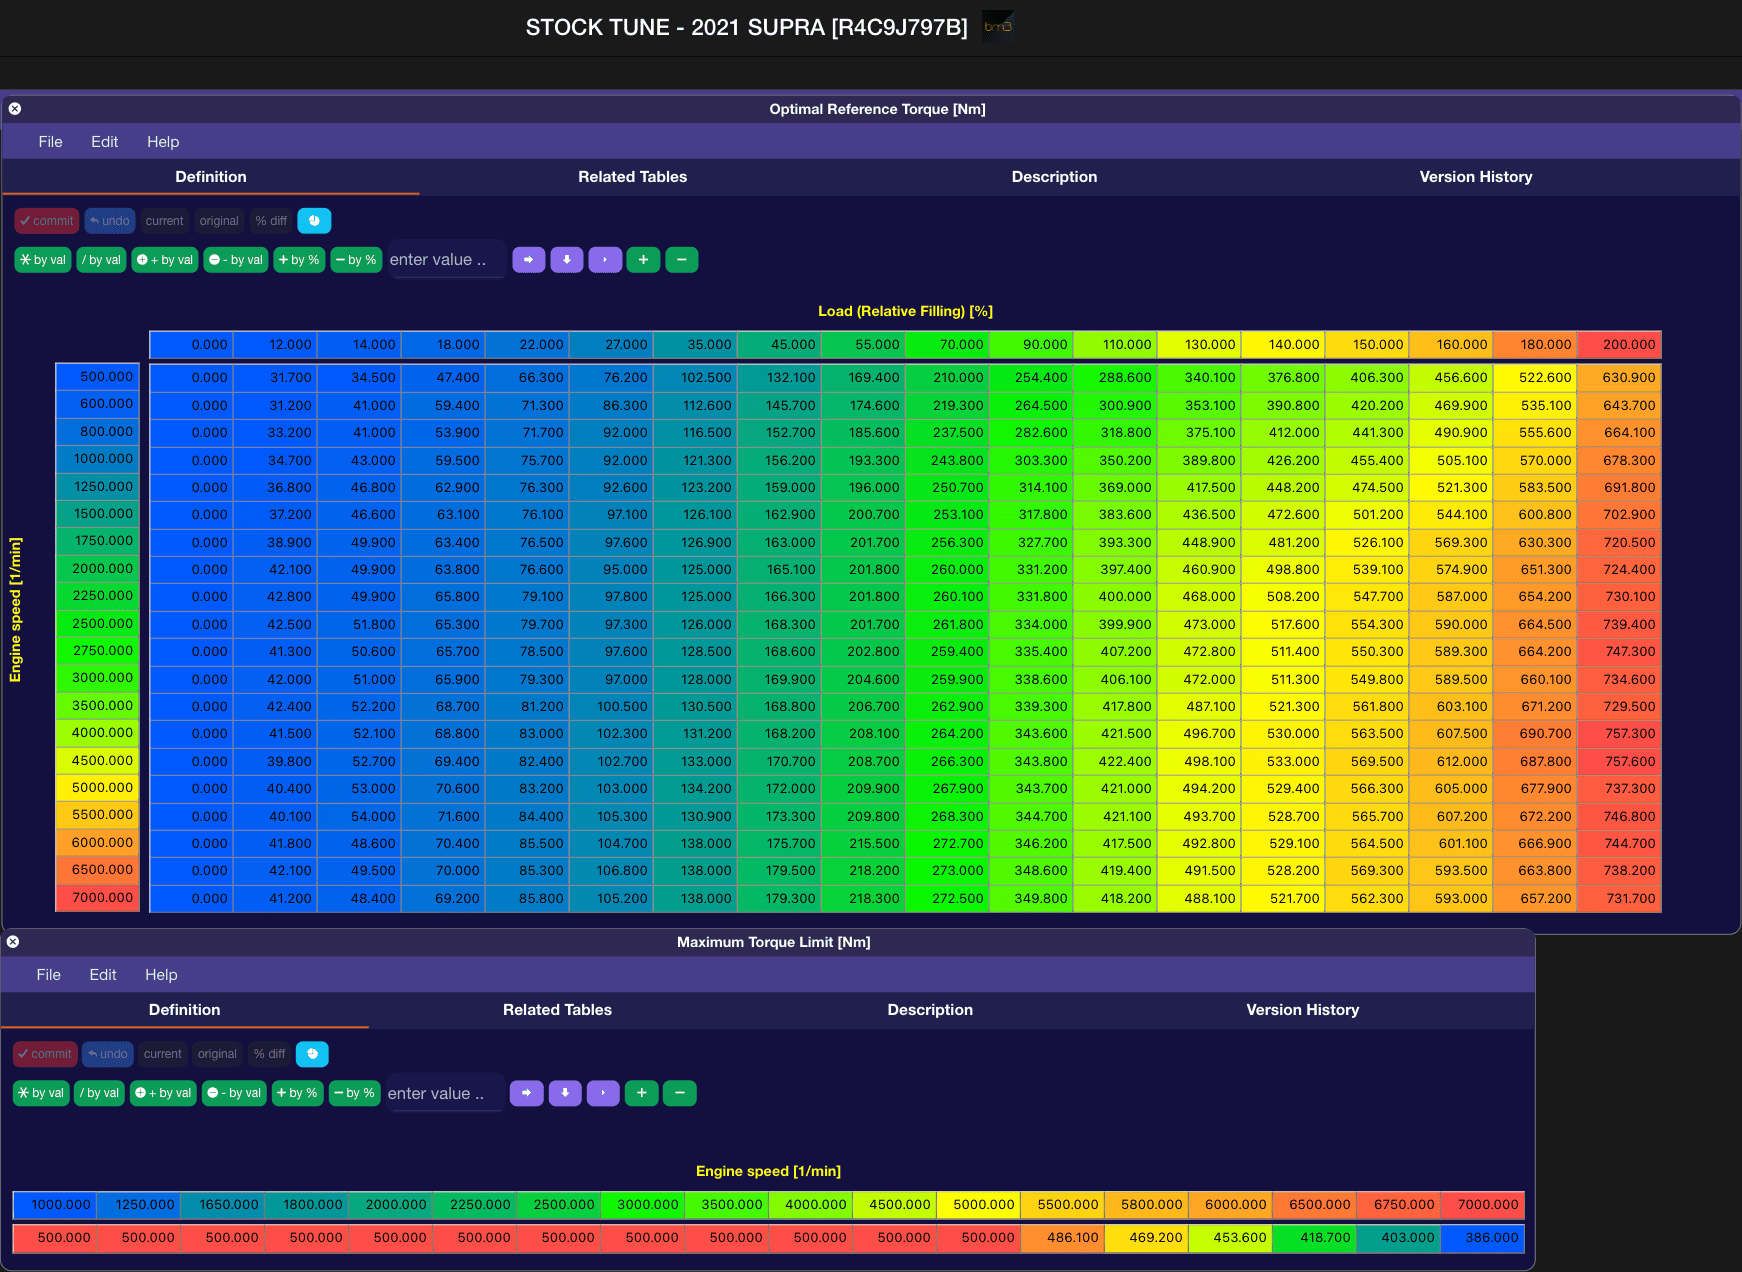Click small triangle button in Maximum Torque Limit
Image resolution: width=1742 pixels, height=1272 pixels.
pyautogui.click(x=603, y=1093)
